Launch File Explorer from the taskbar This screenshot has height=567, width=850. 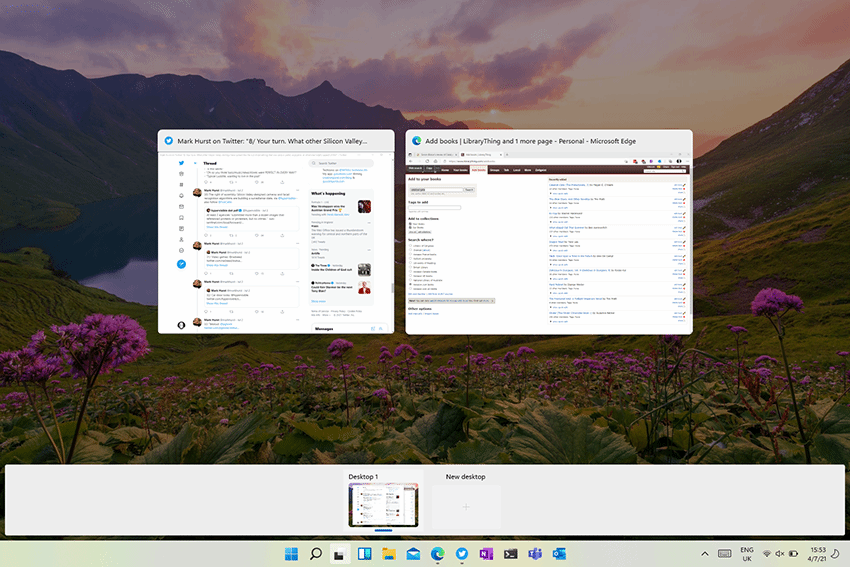(389, 553)
